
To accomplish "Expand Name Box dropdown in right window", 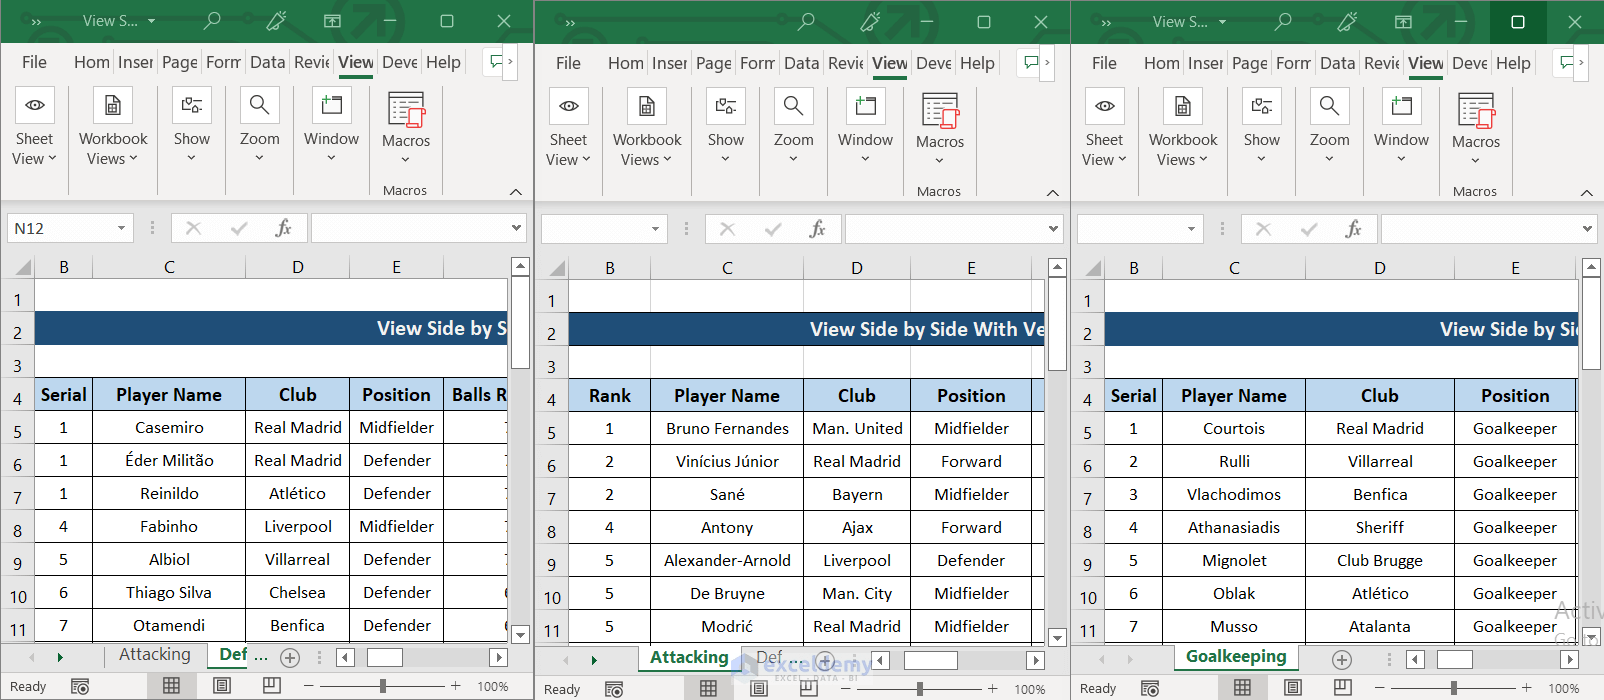I will coord(1191,229).
